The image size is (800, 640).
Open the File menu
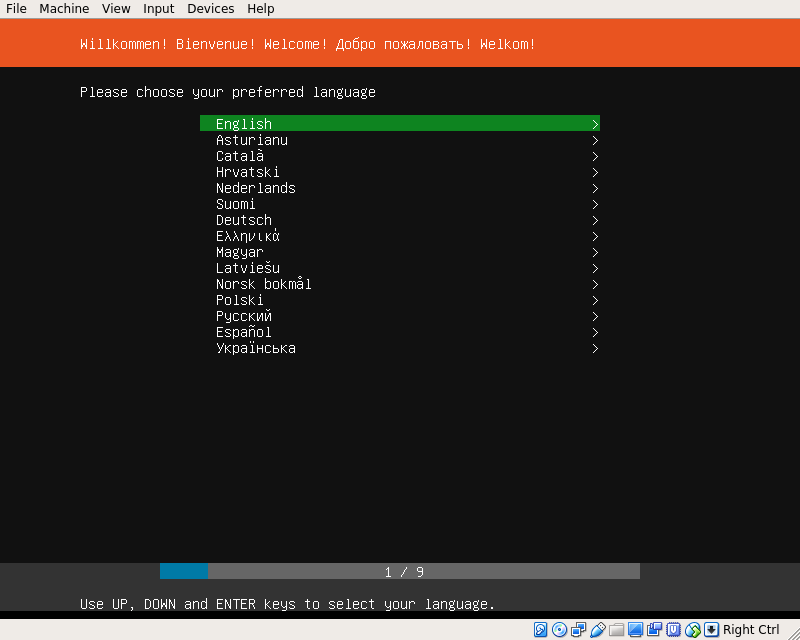[16, 9]
